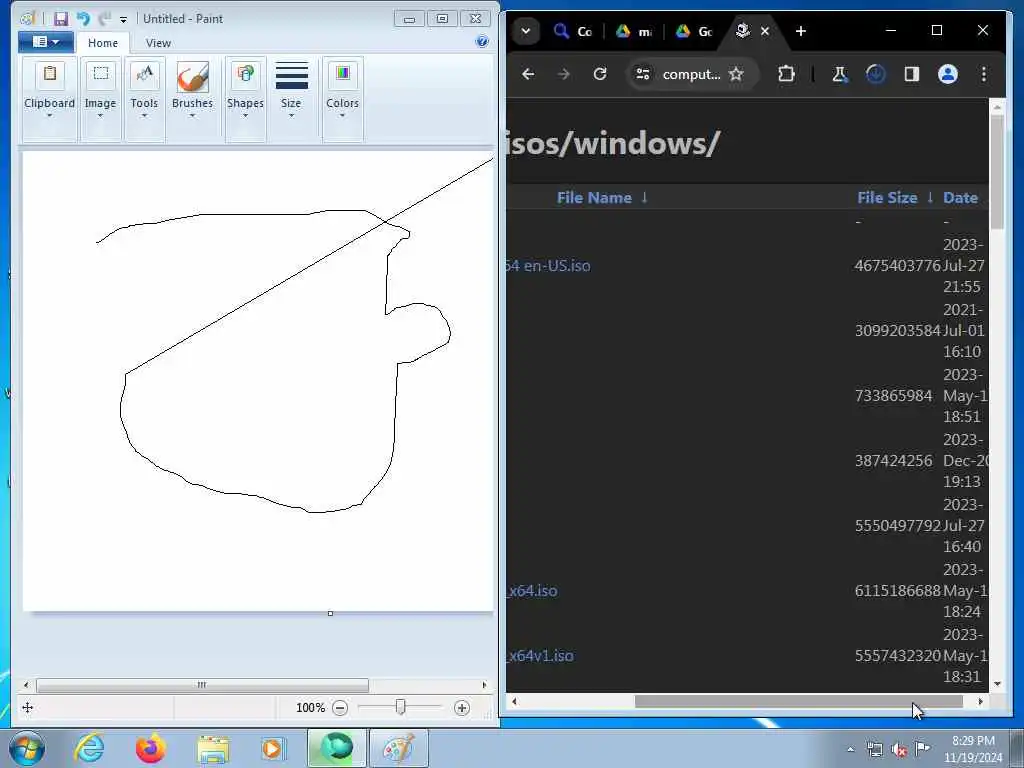Open Chrome's three-dot menu
1024x768 pixels.
(984, 74)
